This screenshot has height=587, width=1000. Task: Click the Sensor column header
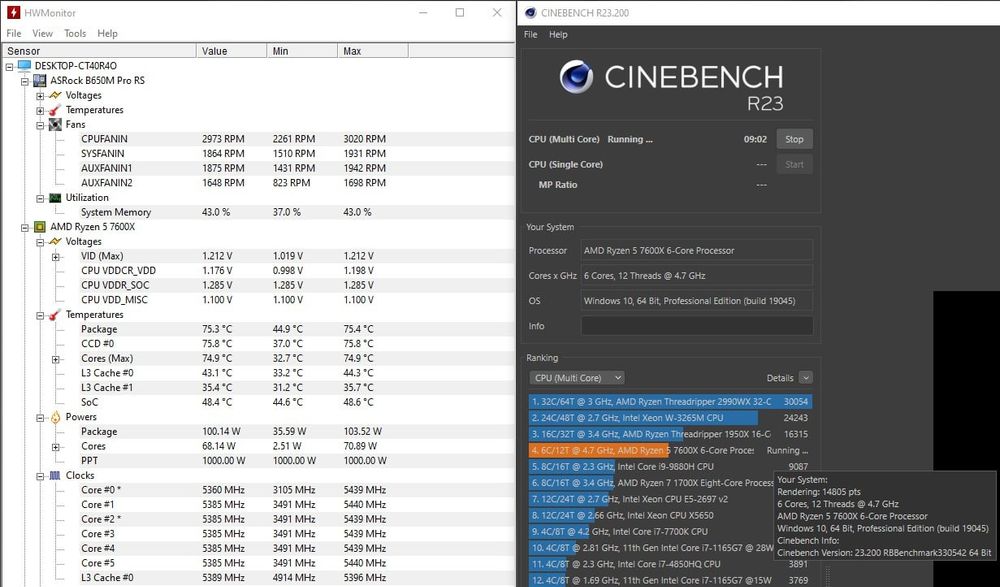(x=99, y=51)
